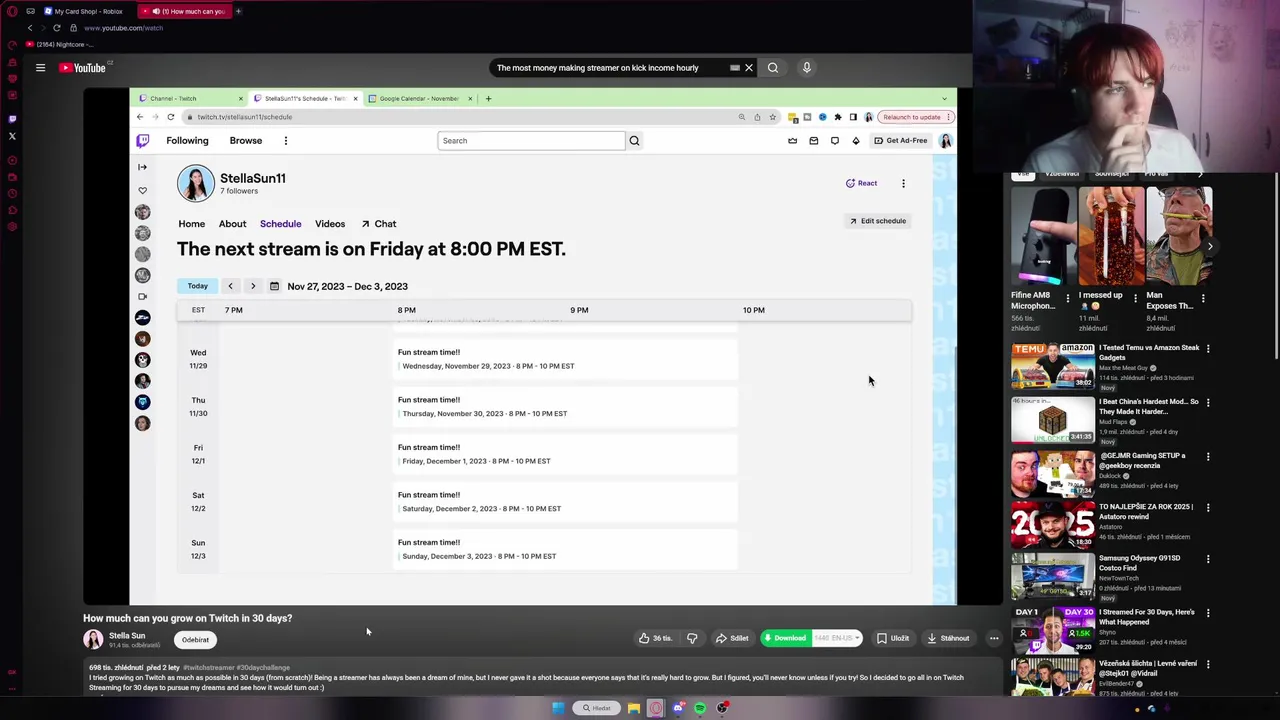Switch to Google Calendar tab in video

[x=420, y=98]
